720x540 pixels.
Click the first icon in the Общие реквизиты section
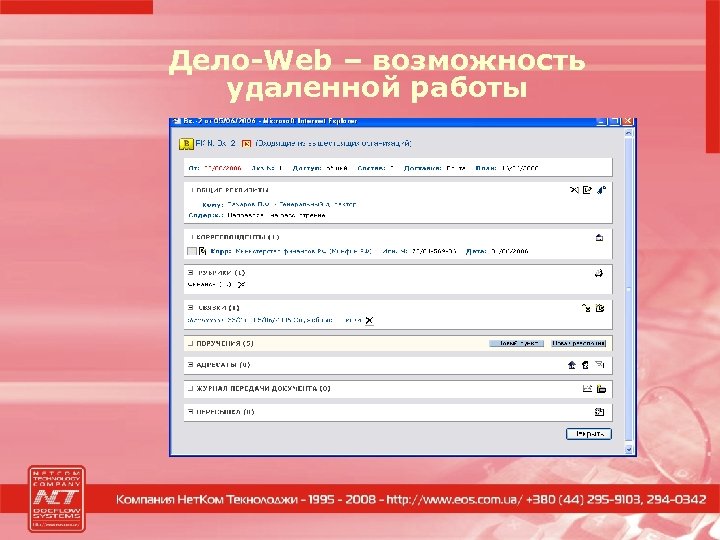pos(574,190)
